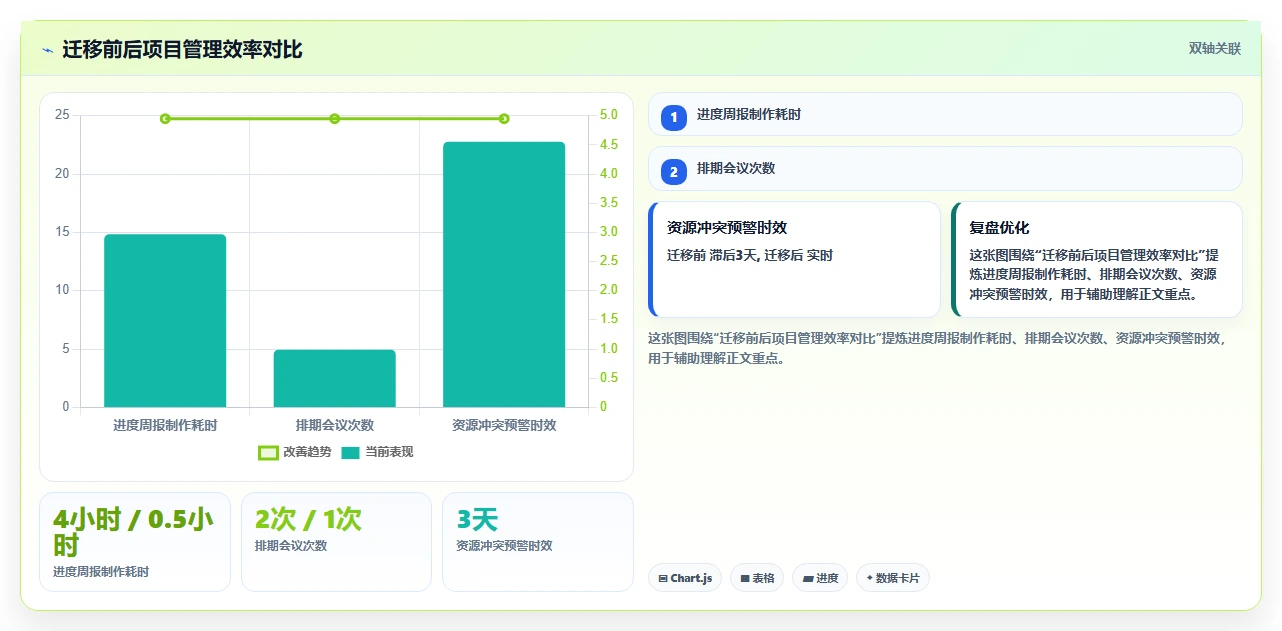Click the Chart.js tag
1282x631 pixels.
click(x=684, y=578)
